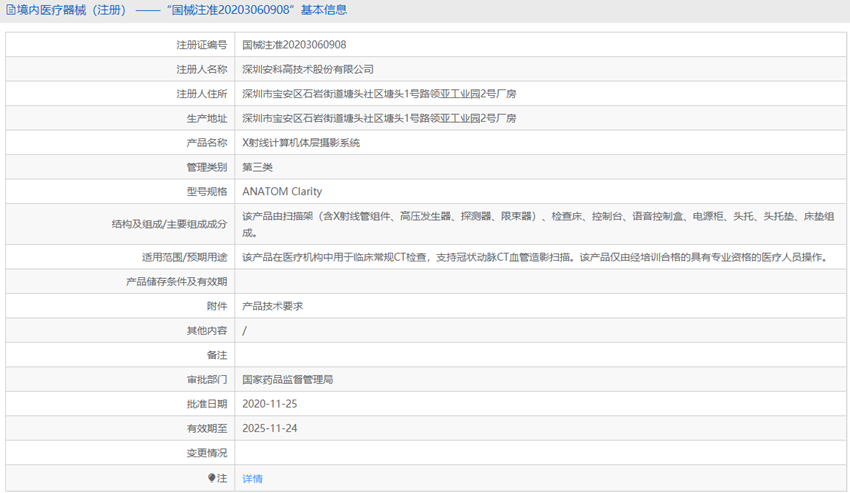Click the label 适用范围/预期用途

[x=185, y=257]
